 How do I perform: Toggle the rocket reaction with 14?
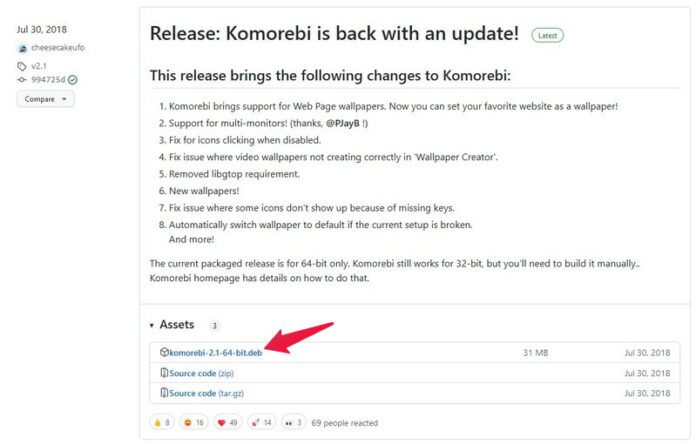(x=261, y=423)
